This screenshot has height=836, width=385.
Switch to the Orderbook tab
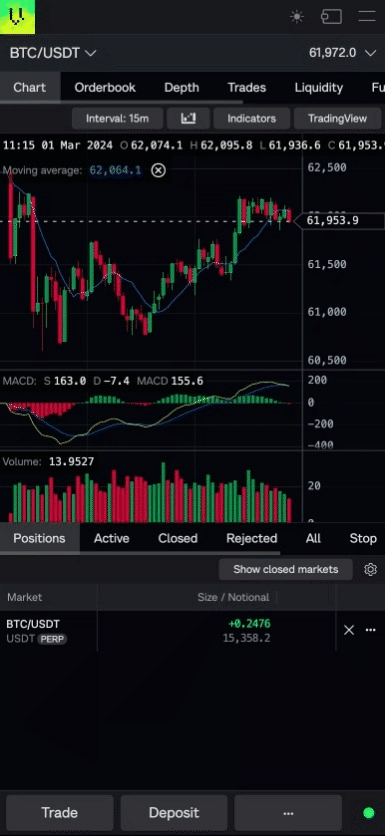pos(105,87)
